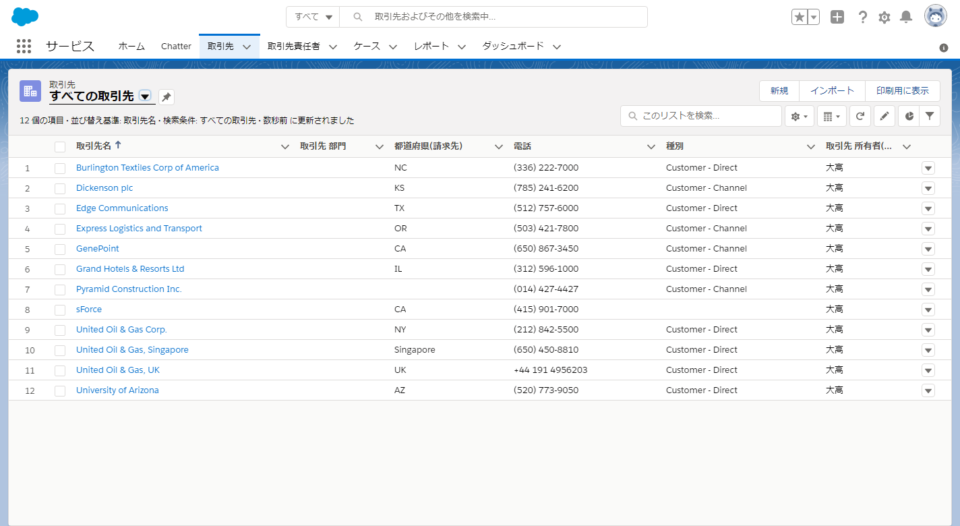Go to the ホーム tab

(x=132, y=46)
